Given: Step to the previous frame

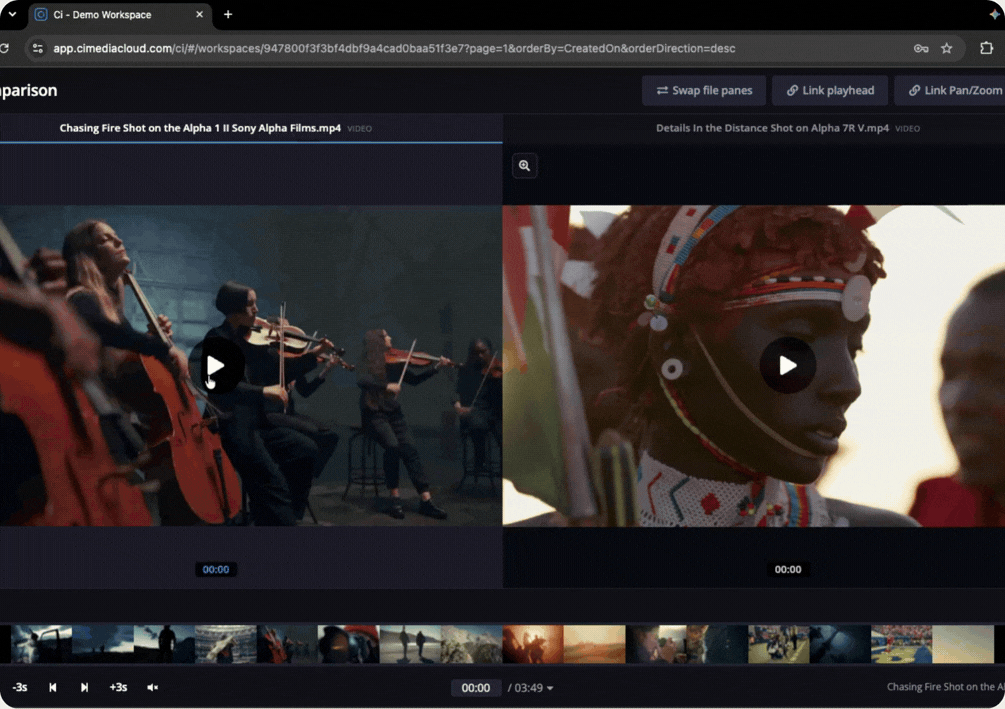Looking at the screenshot, I should (53, 687).
